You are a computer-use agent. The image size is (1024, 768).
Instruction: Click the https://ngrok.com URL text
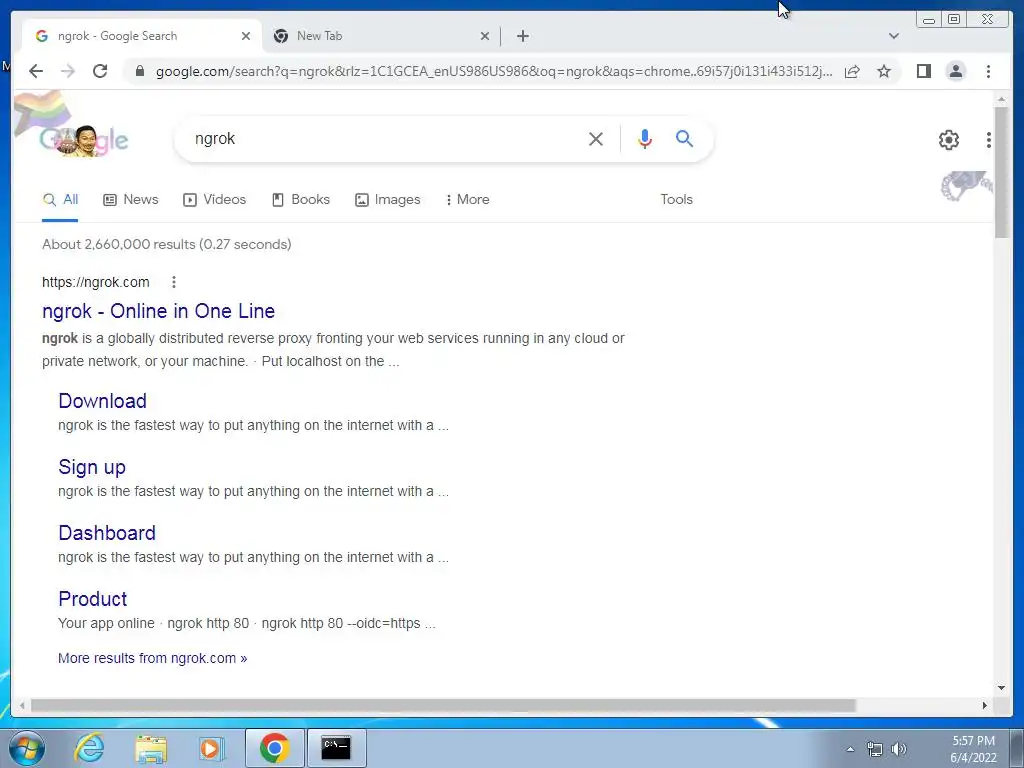point(96,282)
